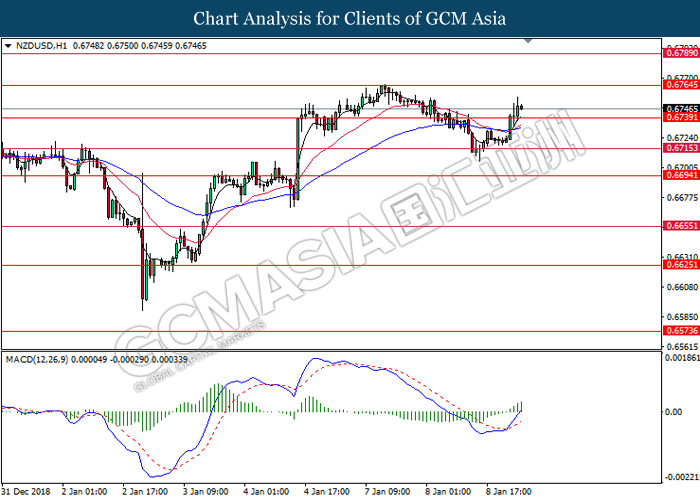Screen dimensions: 700x500
Task: Select the 0.67153 price level label
Action: 680,148
